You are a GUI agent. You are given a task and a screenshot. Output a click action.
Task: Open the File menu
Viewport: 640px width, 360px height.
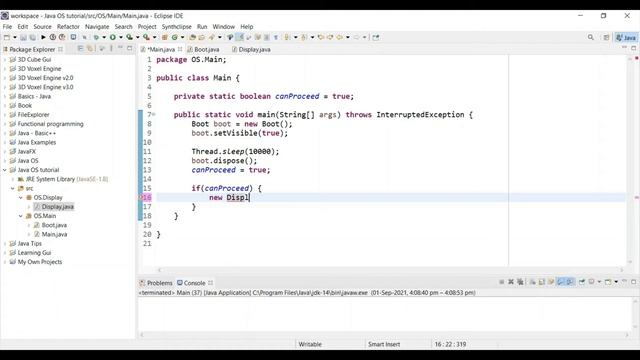7,27
